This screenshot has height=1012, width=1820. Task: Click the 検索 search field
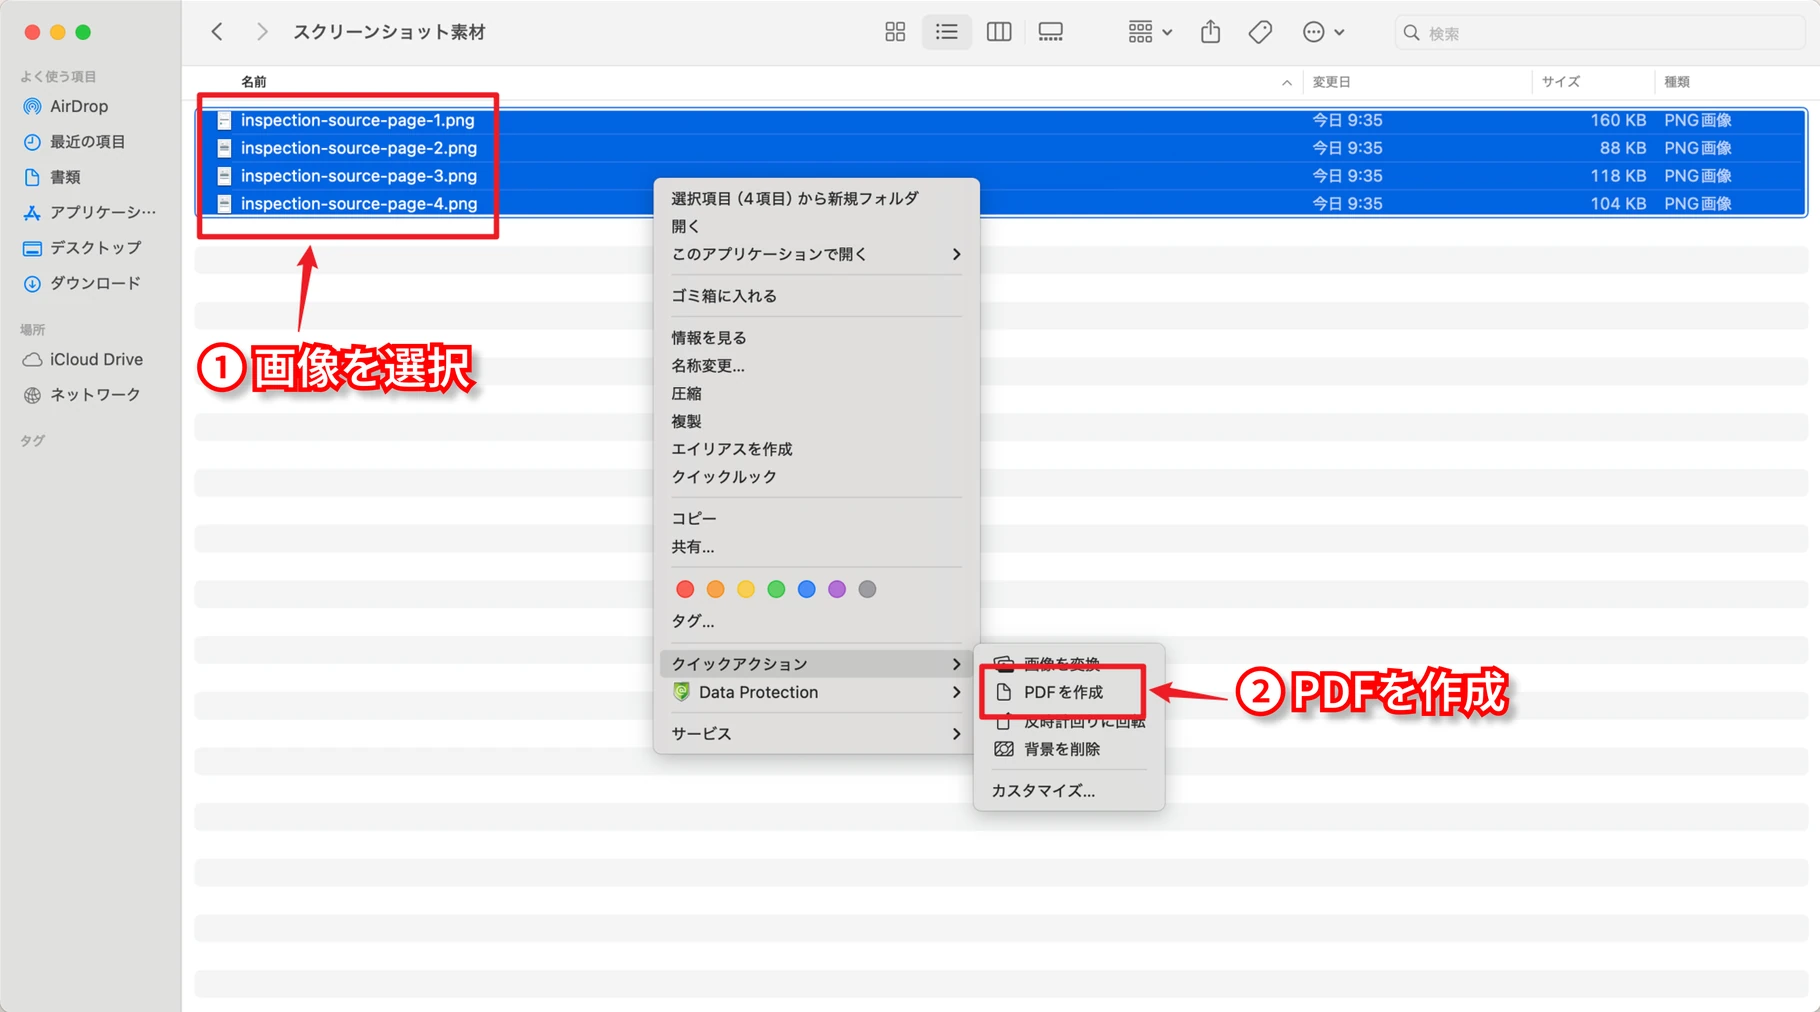[1598, 33]
